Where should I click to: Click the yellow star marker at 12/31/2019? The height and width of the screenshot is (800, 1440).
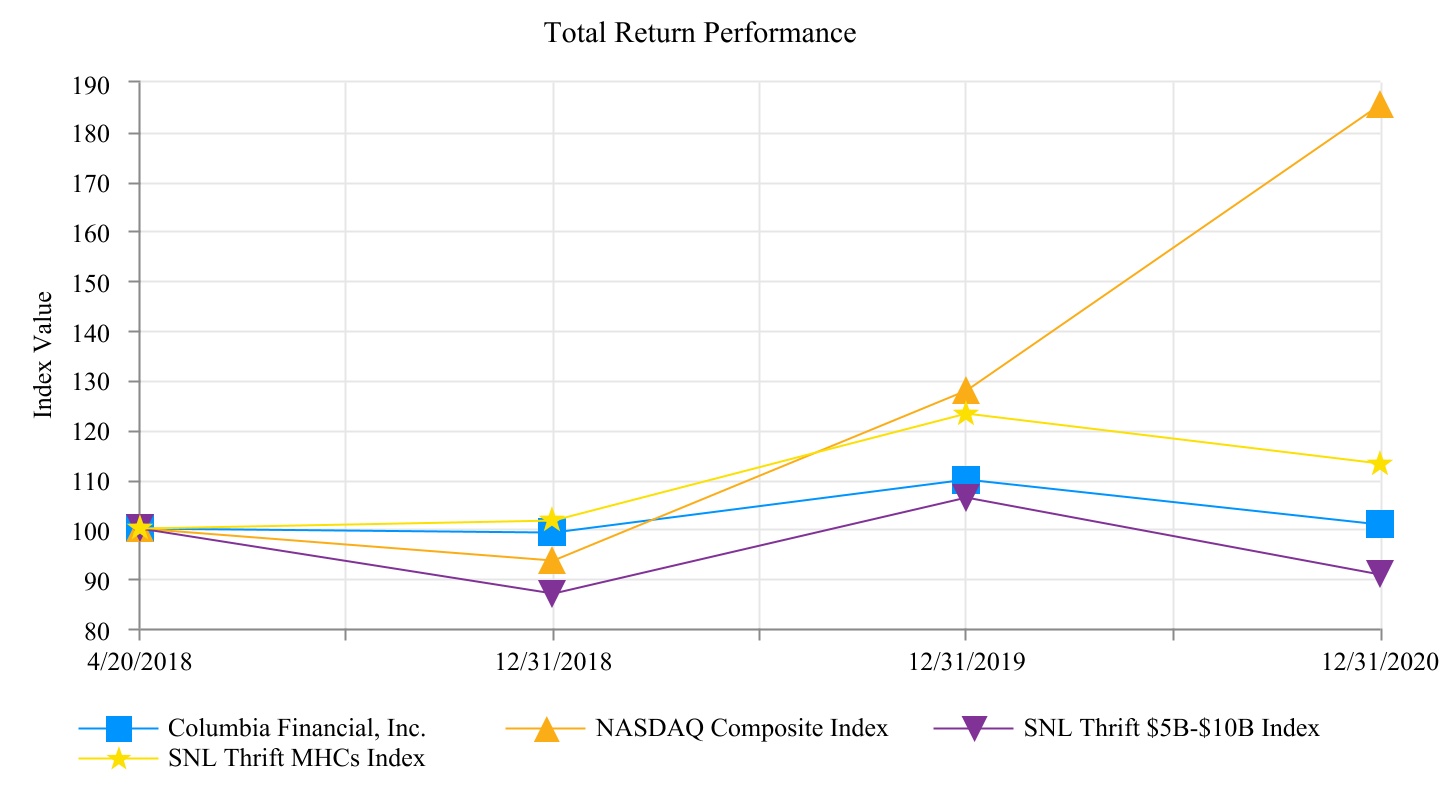point(966,413)
